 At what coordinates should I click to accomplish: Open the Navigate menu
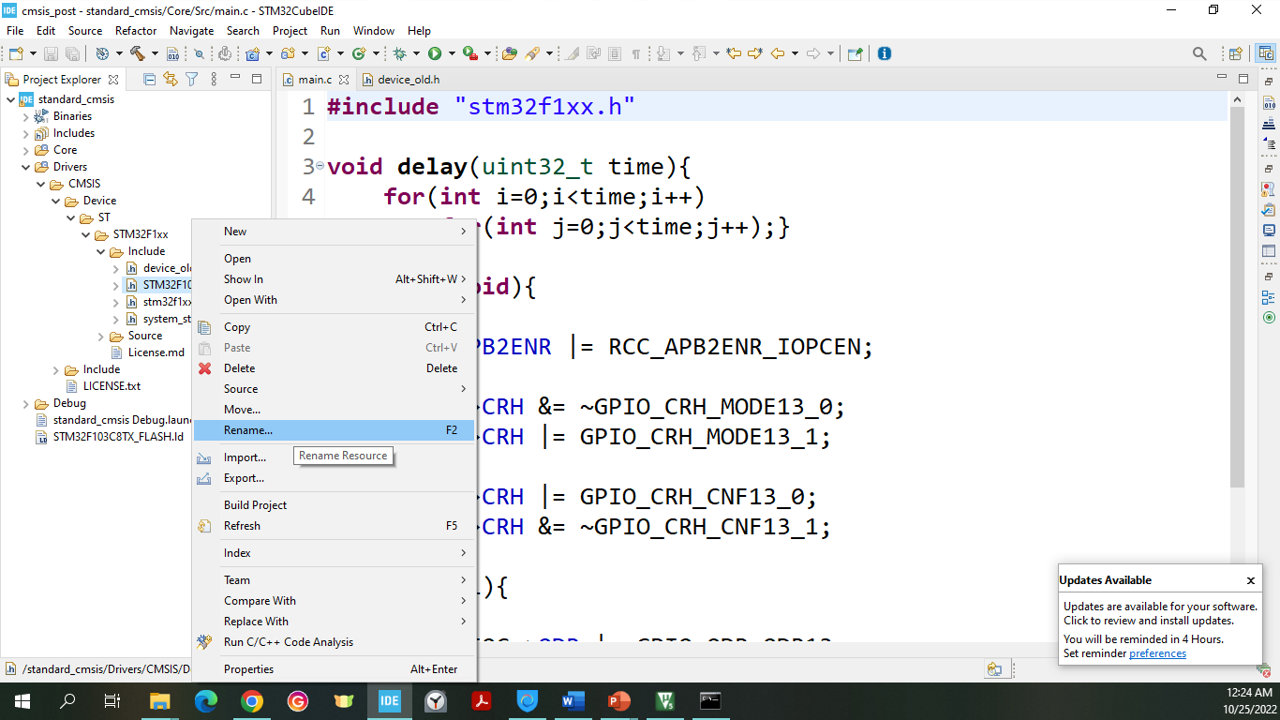pos(191,31)
